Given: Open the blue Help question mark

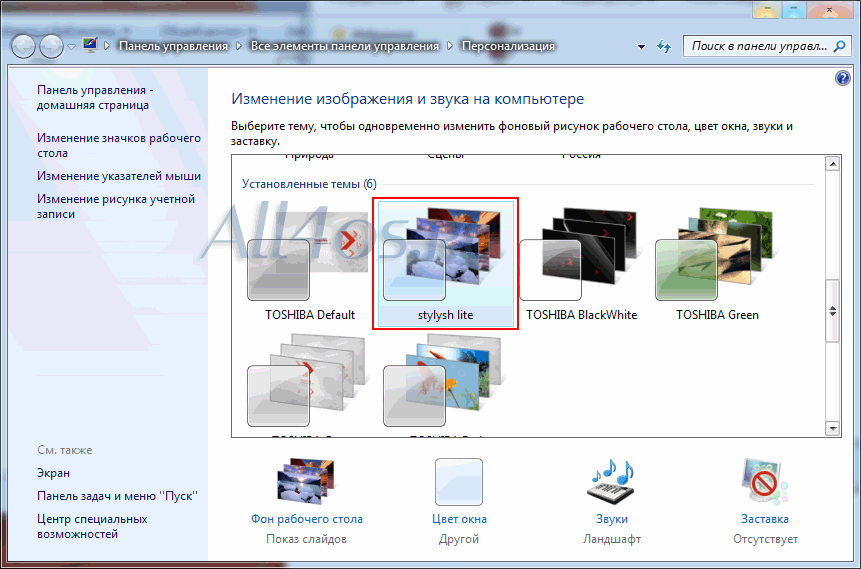Looking at the screenshot, I should [x=842, y=79].
